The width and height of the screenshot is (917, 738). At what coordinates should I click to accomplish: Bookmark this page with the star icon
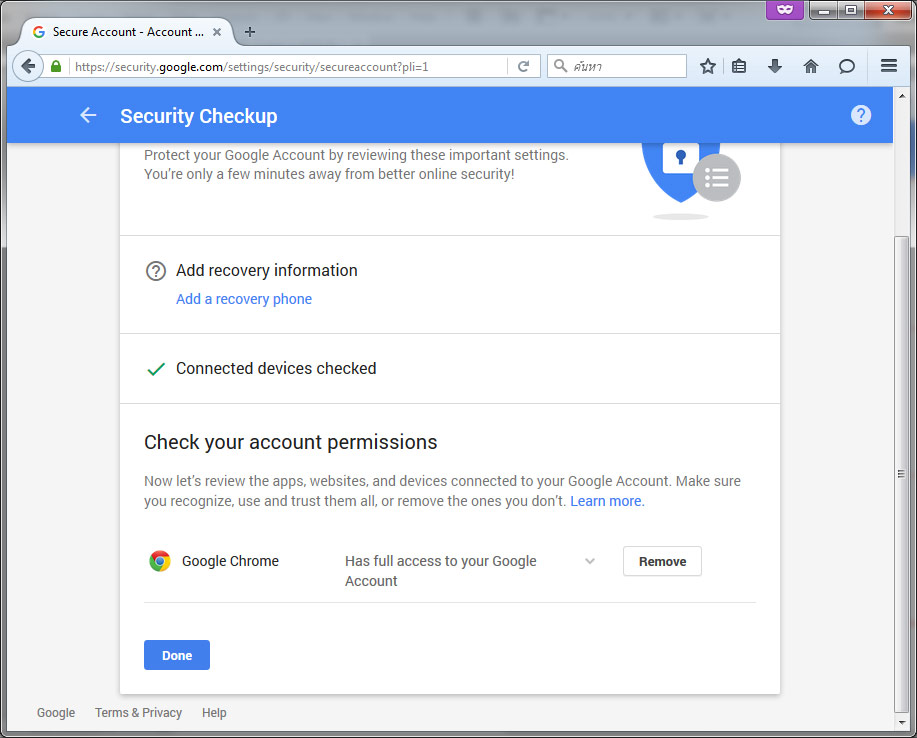(708, 66)
